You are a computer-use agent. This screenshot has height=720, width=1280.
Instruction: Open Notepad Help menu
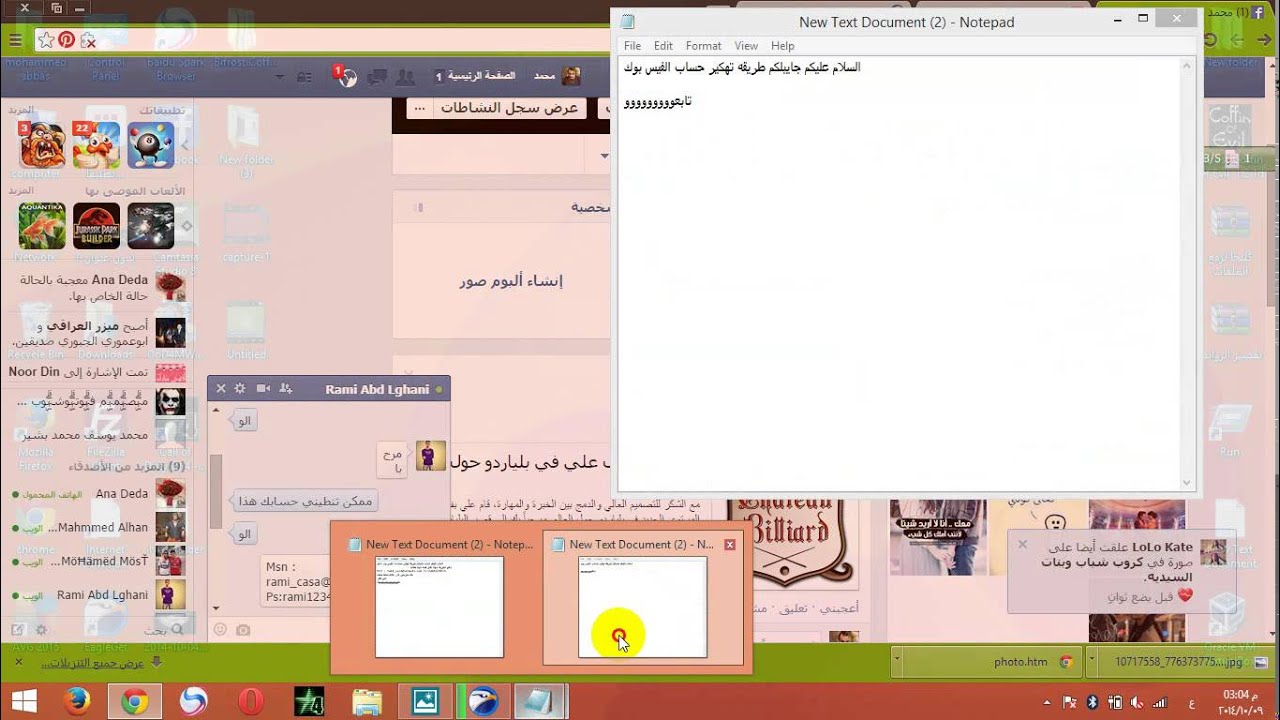783,46
